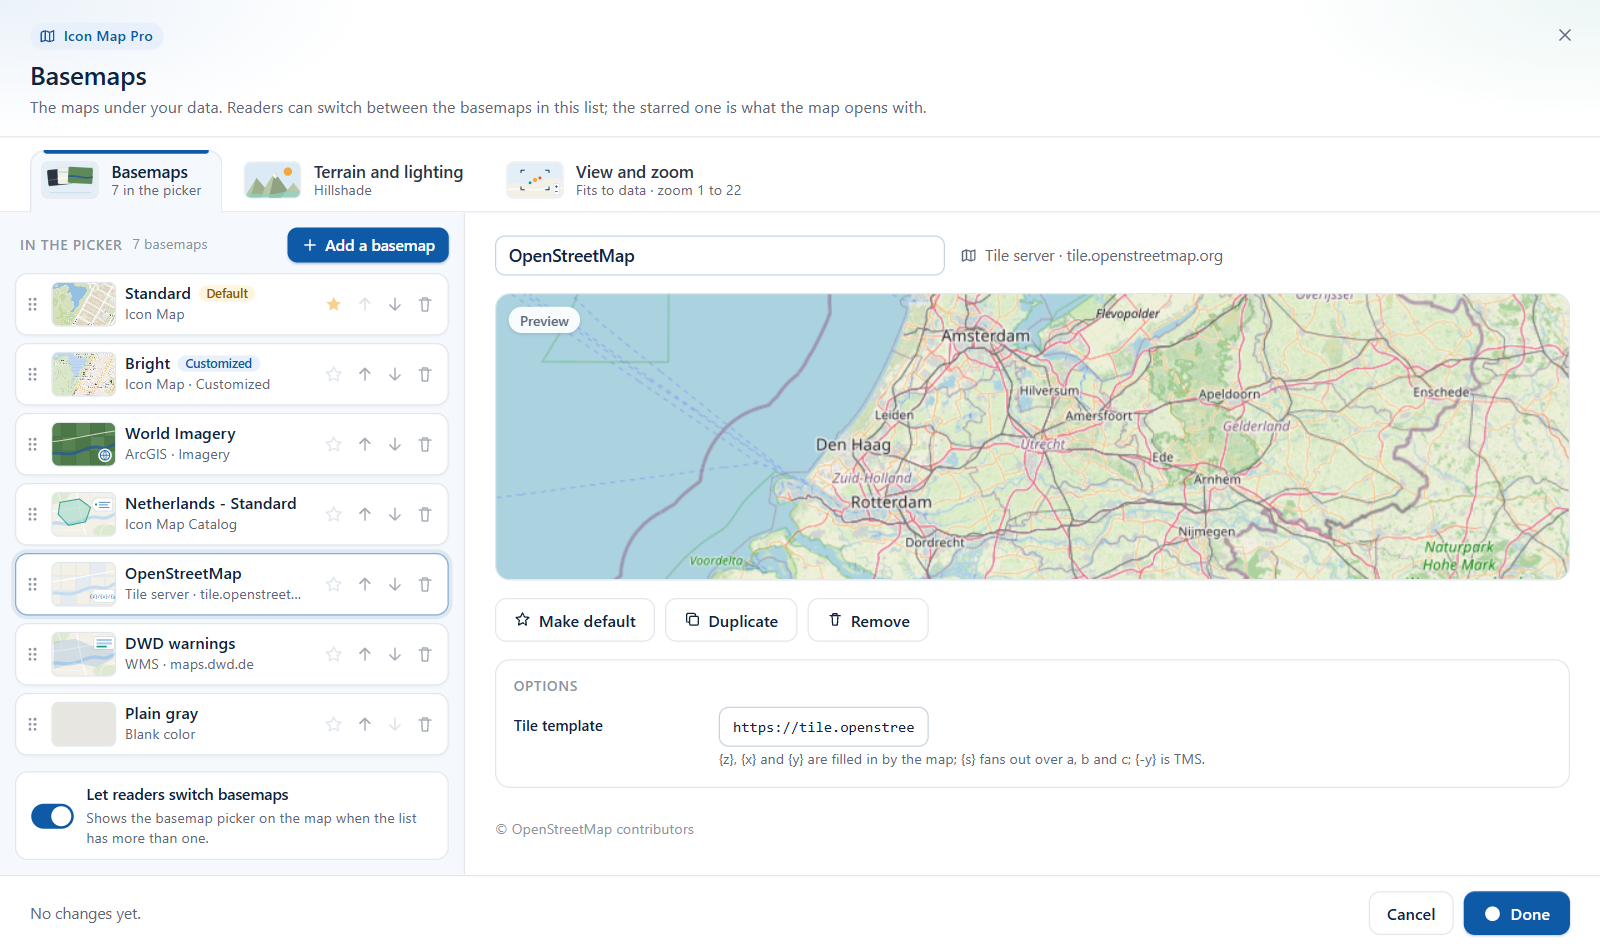The height and width of the screenshot is (950, 1600).
Task: Cancel the basemaps dialog
Action: pyautogui.click(x=1411, y=914)
